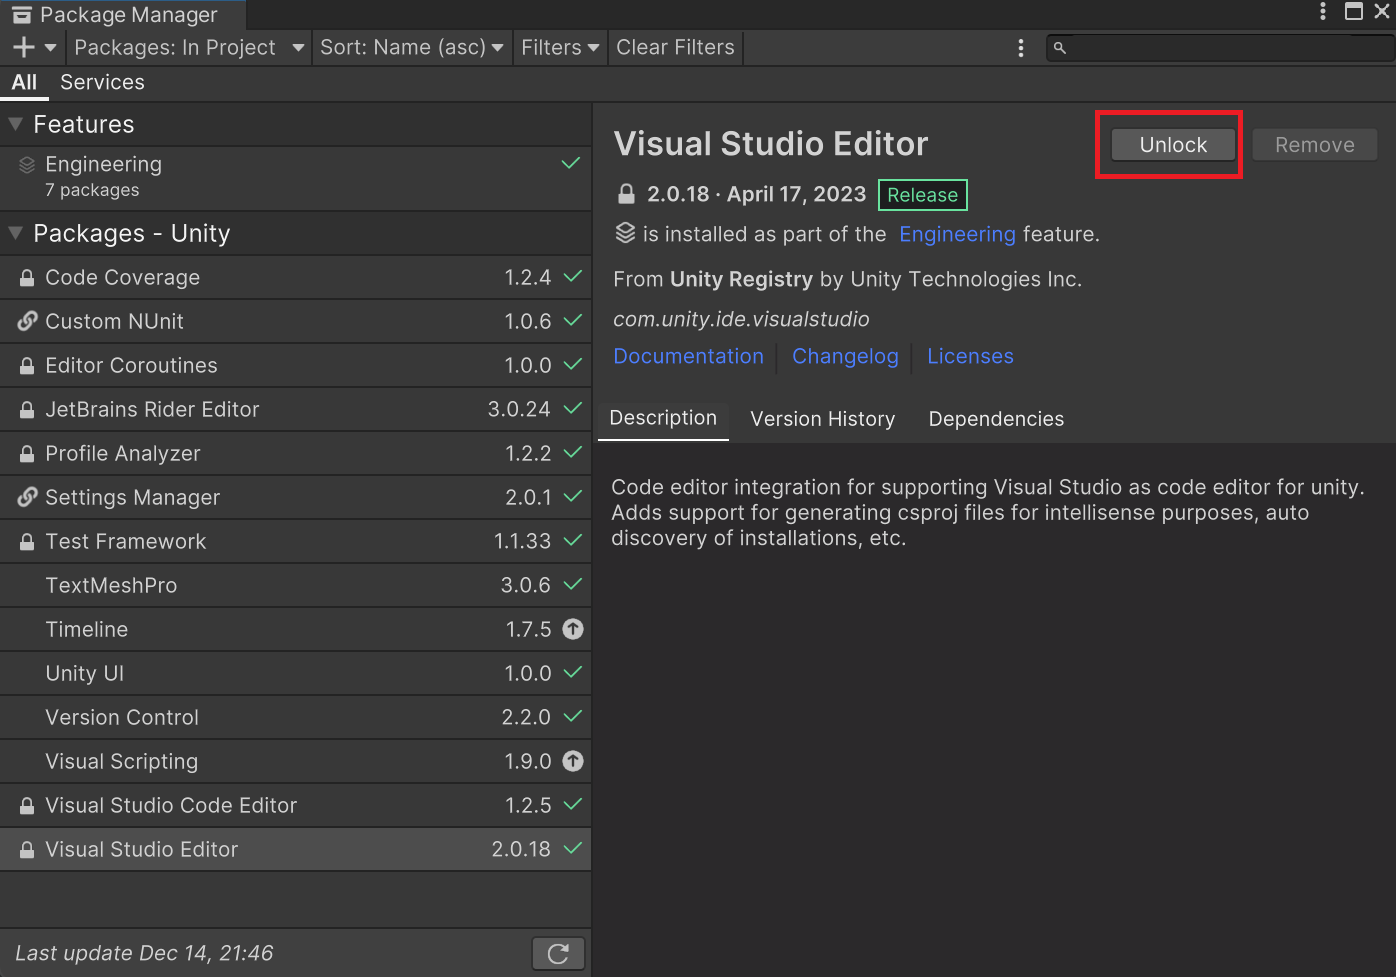This screenshot has height=977, width=1396.
Task: Select the Visual Scripting package
Action: coord(295,762)
